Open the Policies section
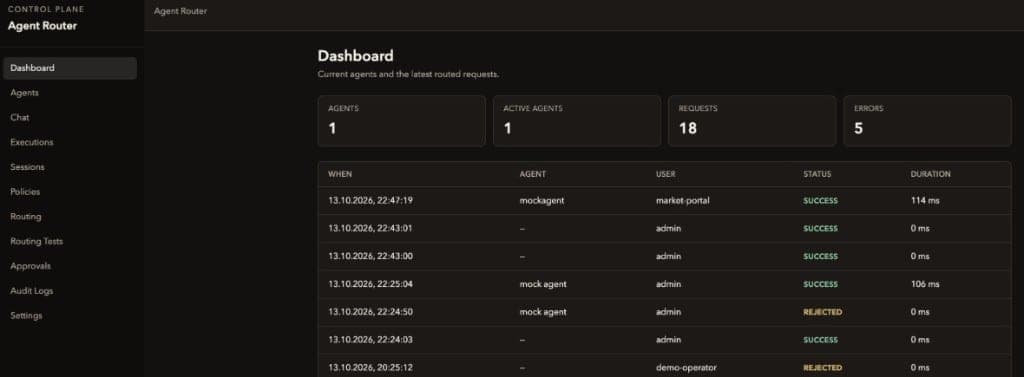 click(25, 192)
